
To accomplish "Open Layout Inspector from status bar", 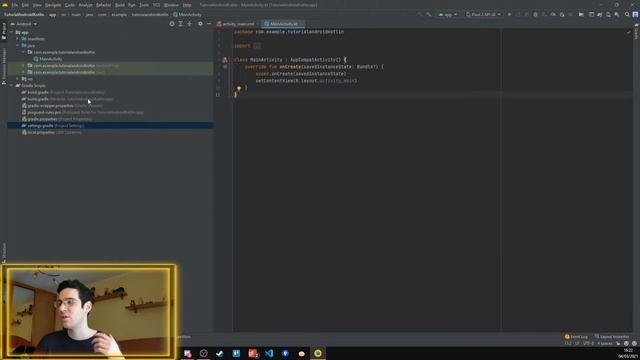I will click(x=611, y=337).
